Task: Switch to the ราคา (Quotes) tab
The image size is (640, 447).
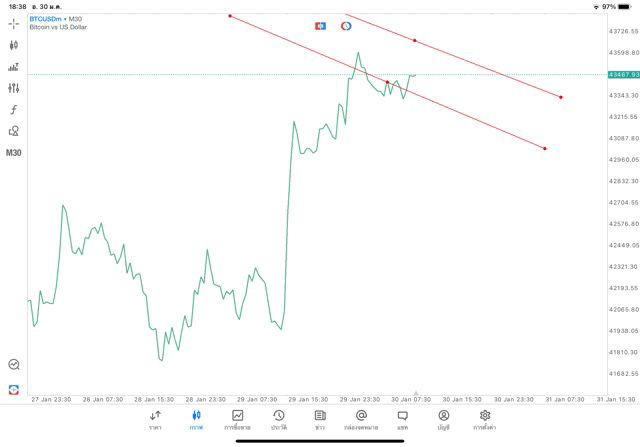Action: [155, 419]
